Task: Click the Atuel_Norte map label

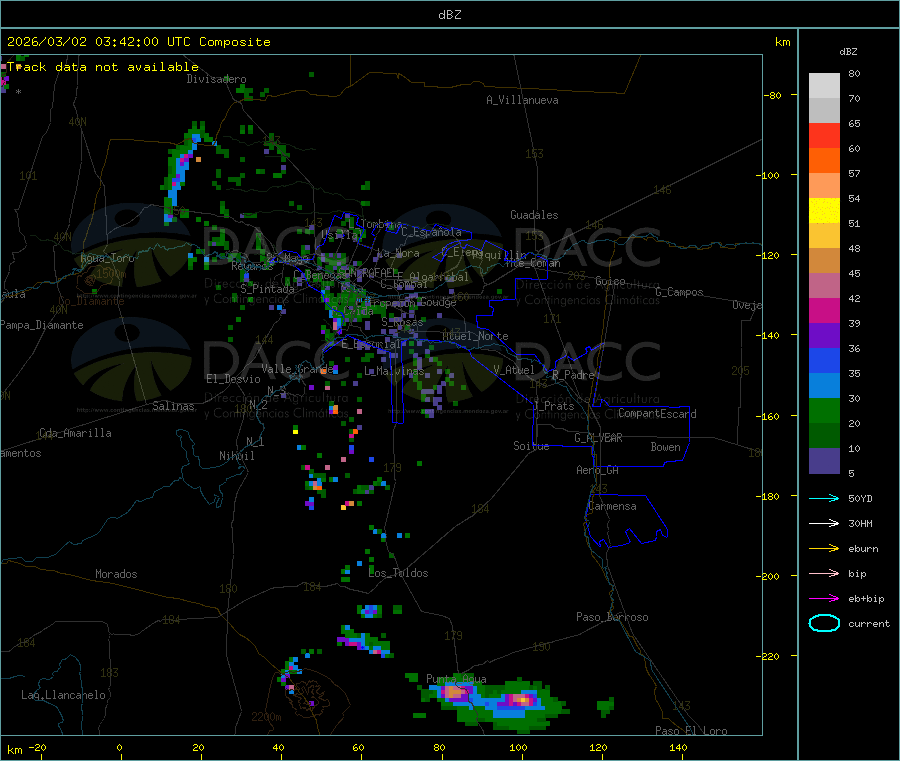Action: point(475,336)
